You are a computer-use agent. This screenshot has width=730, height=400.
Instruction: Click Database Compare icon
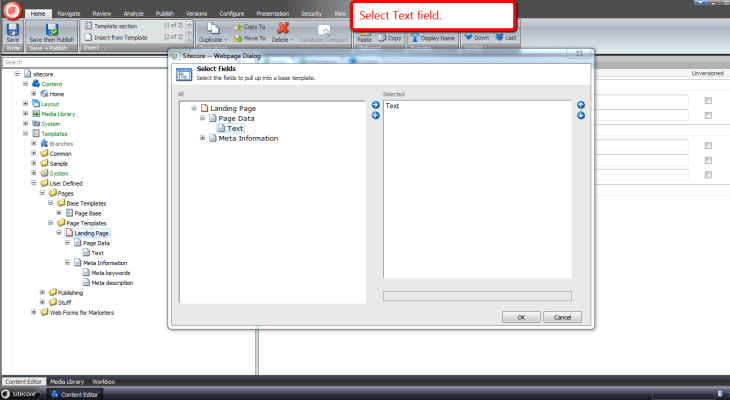324,30
